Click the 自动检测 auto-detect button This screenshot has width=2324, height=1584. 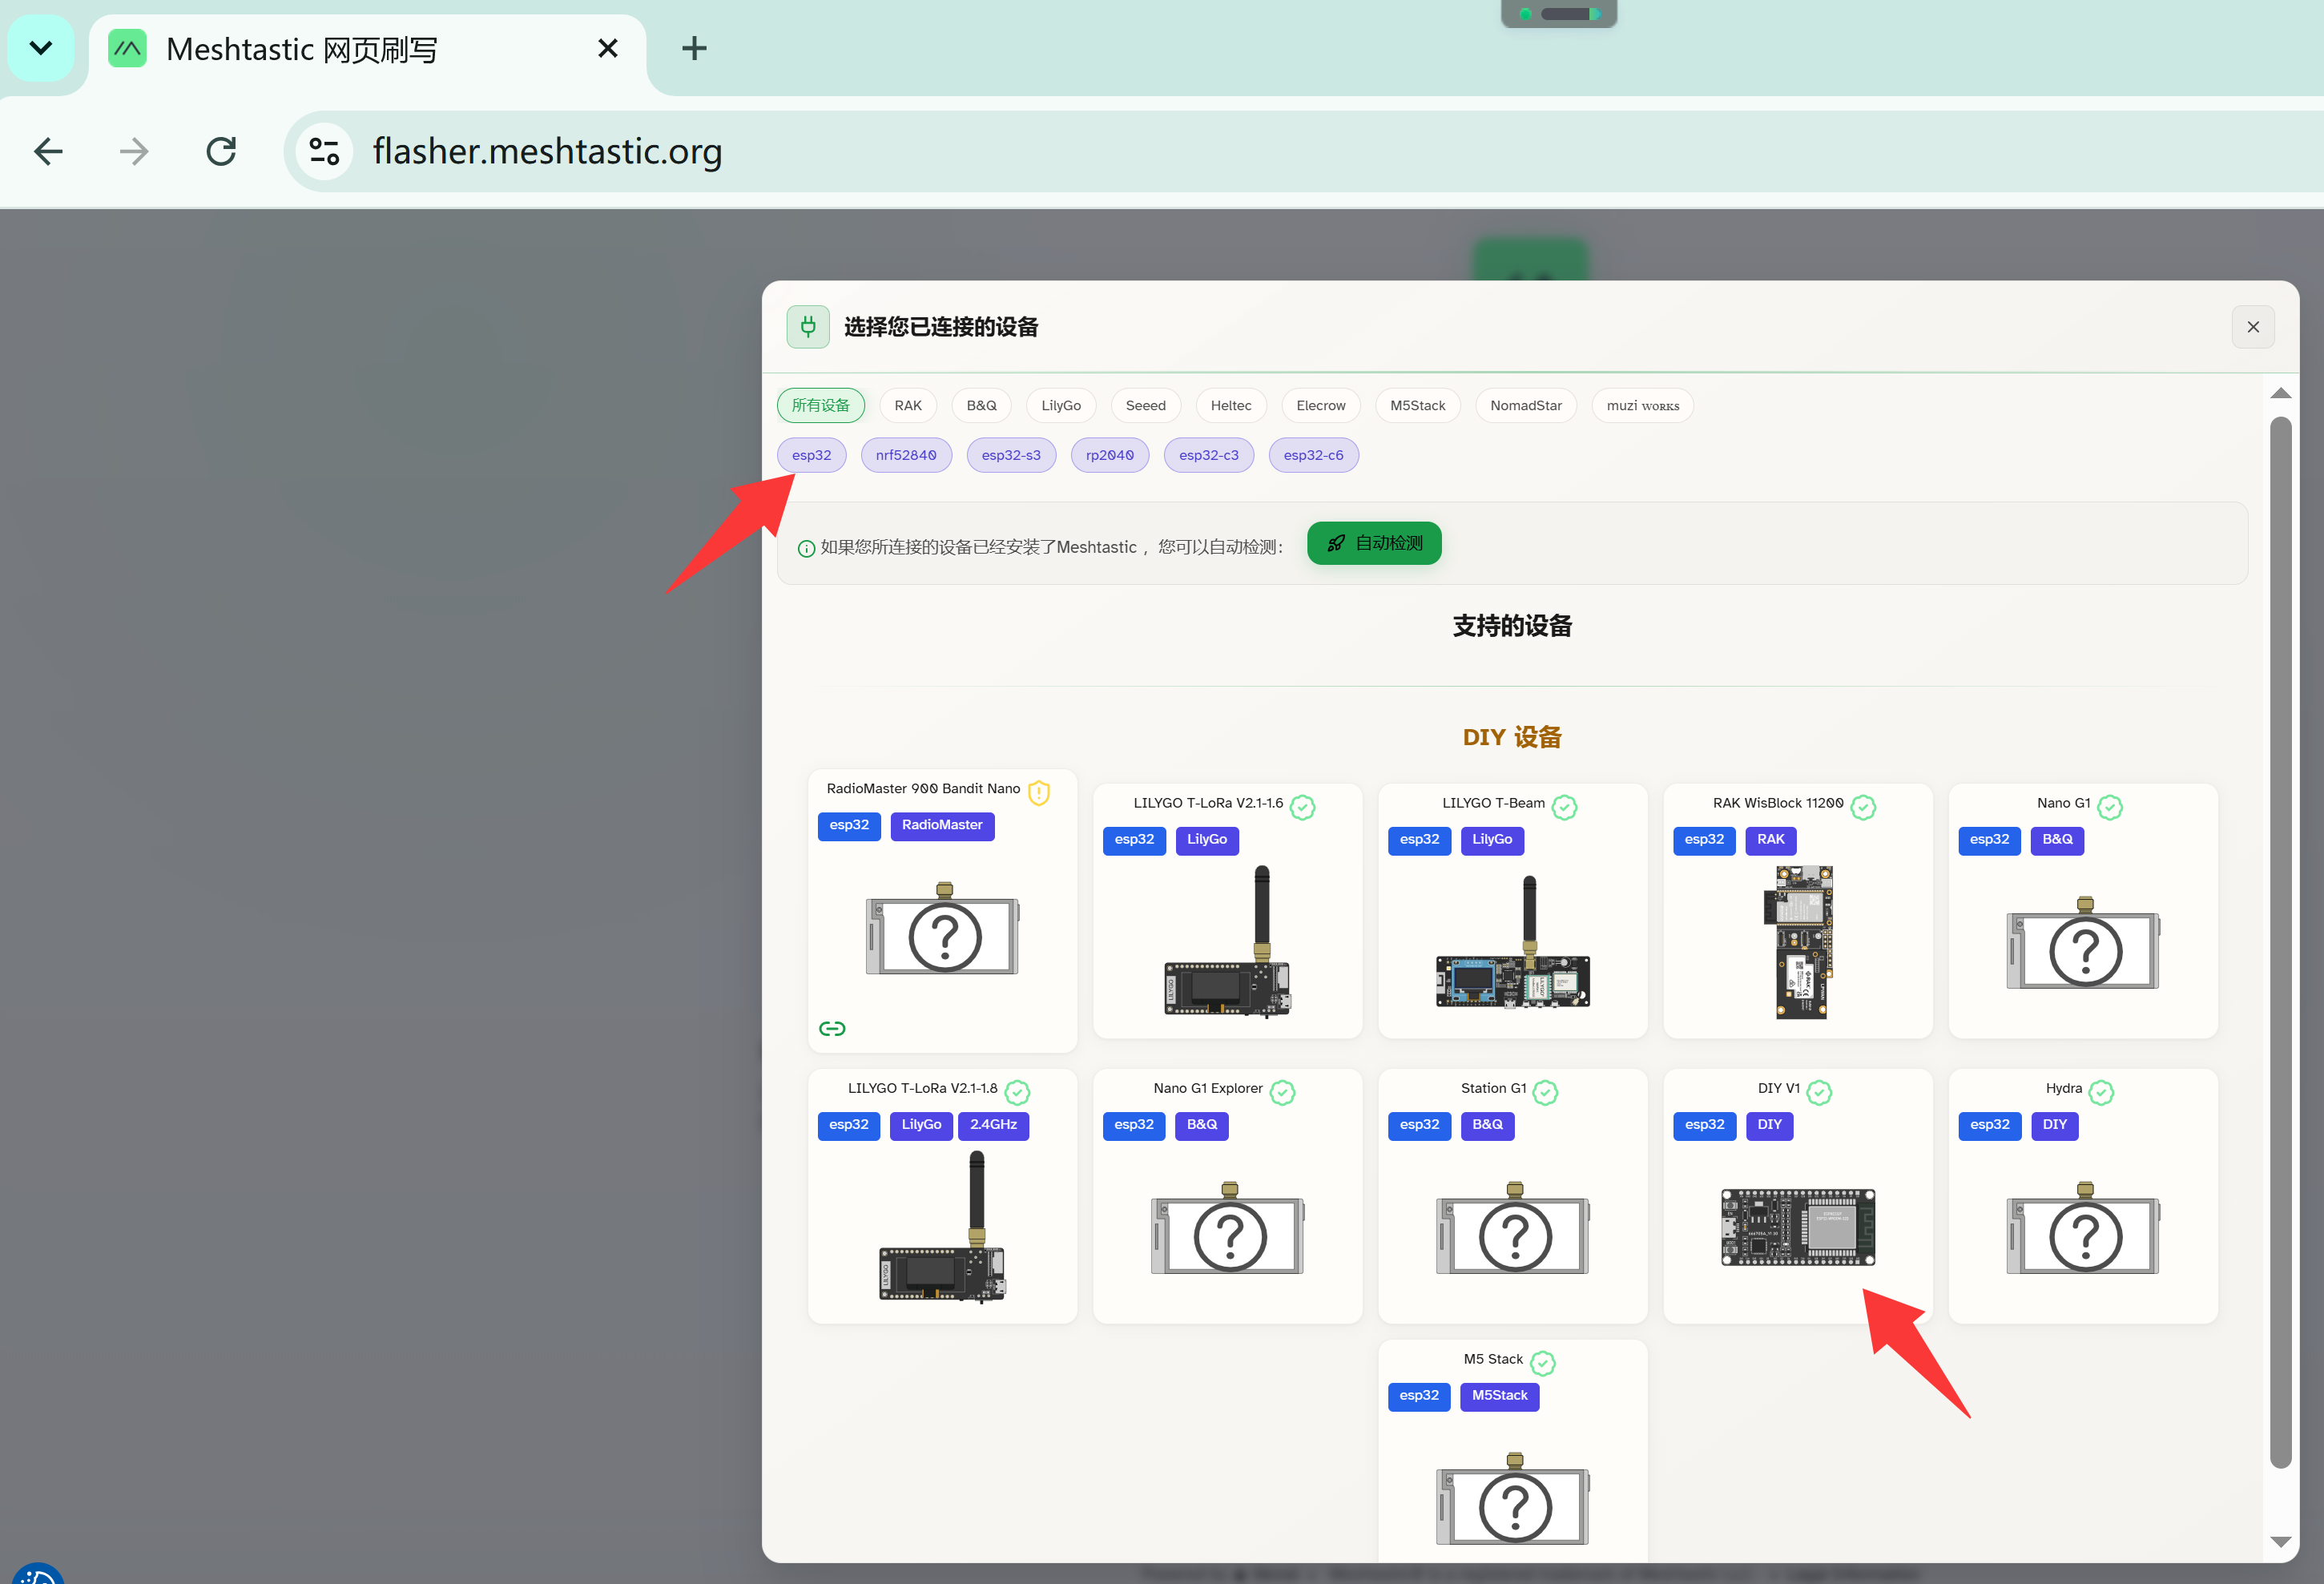(1374, 543)
